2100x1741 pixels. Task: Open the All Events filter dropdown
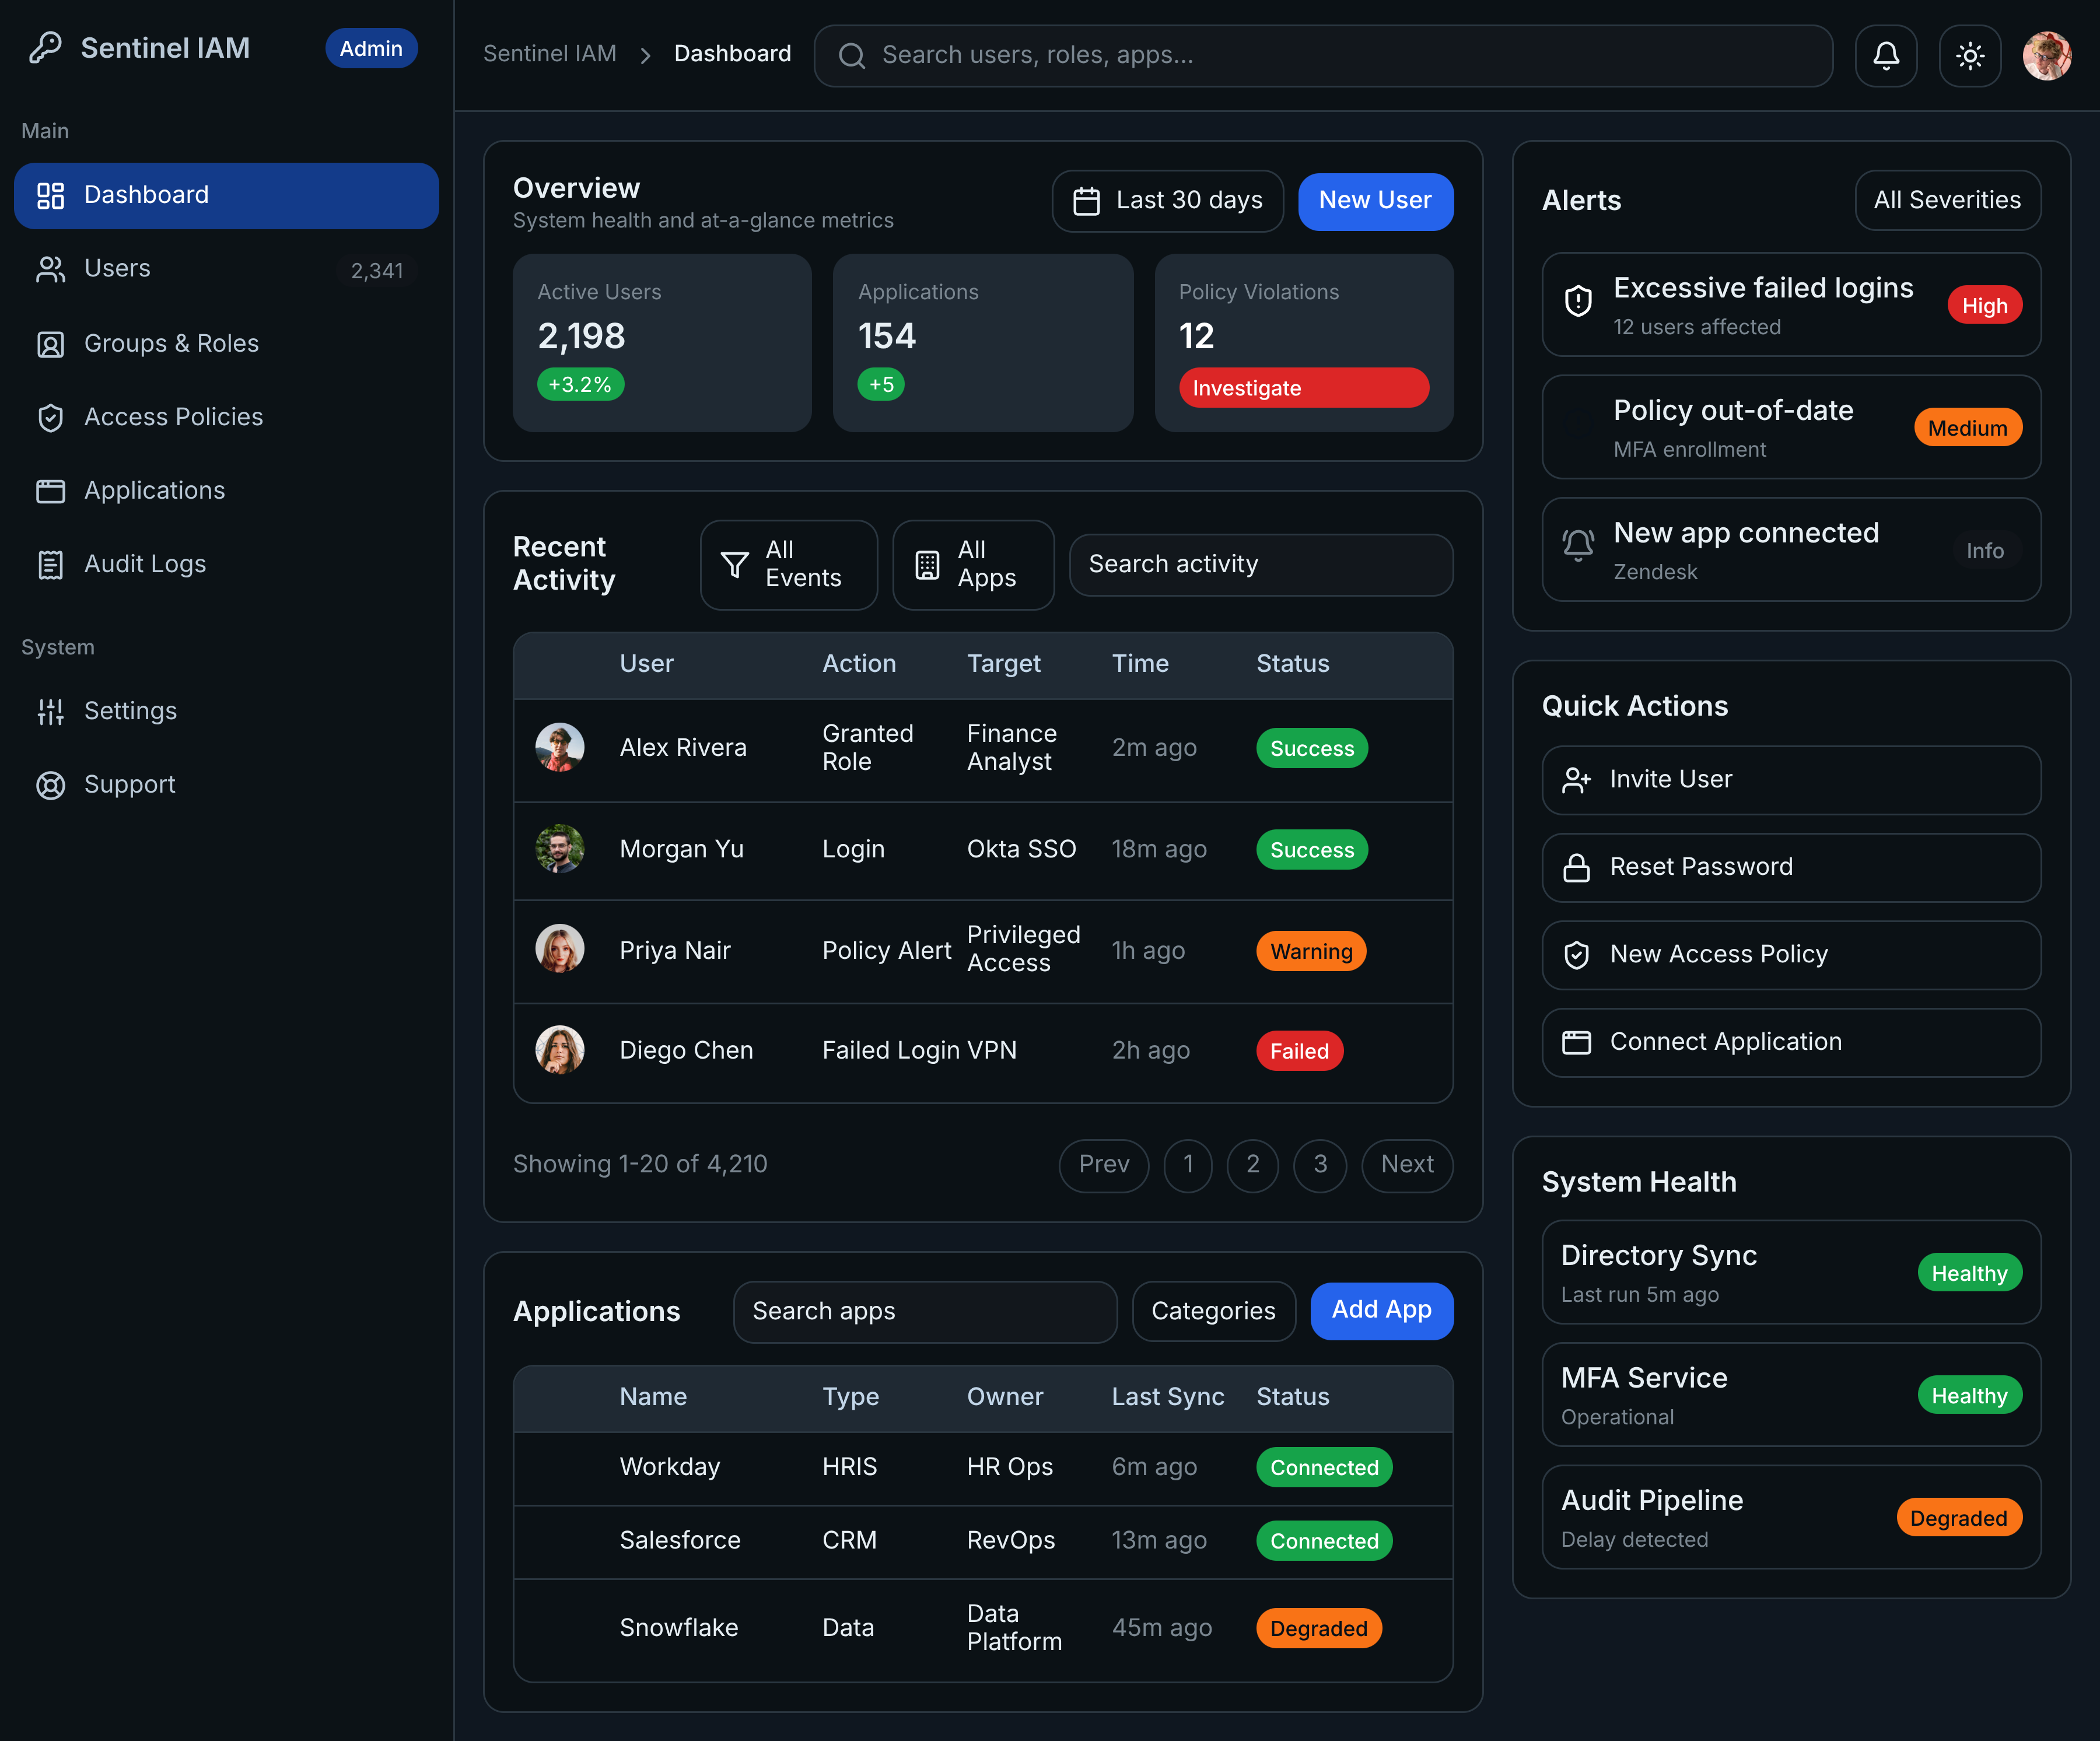(x=788, y=564)
